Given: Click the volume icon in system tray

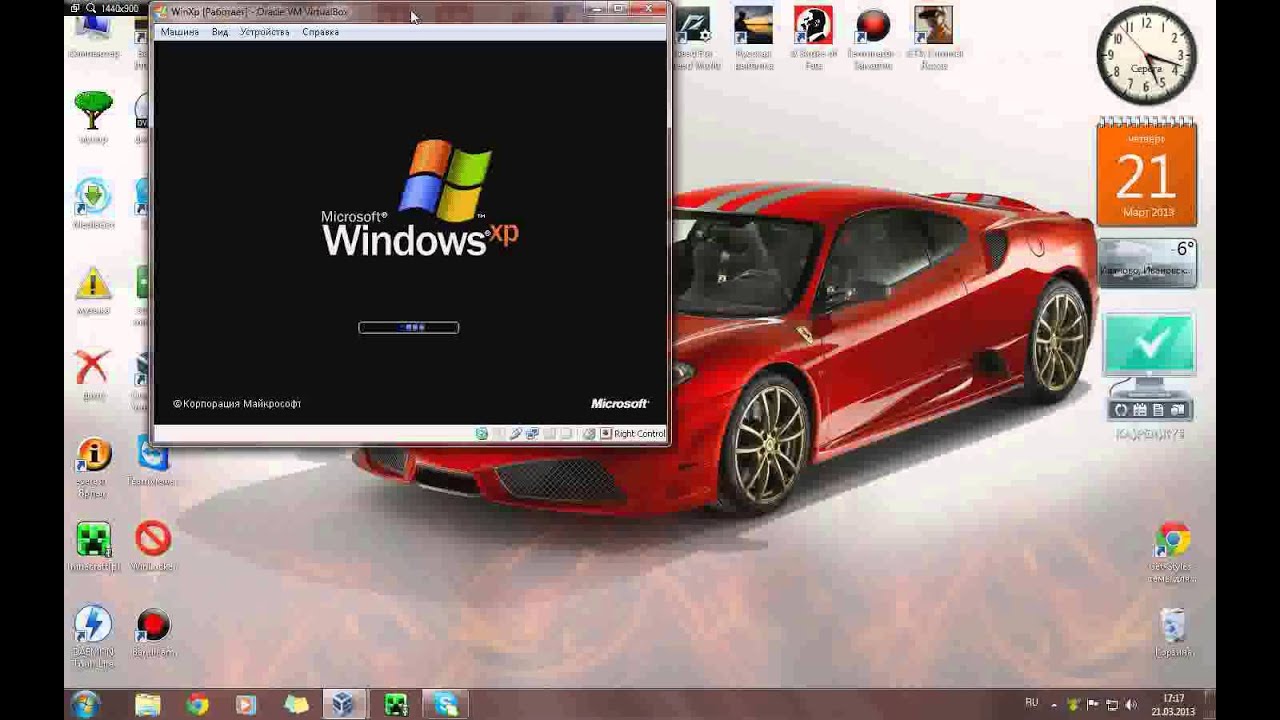Looking at the screenshot, I should 1130,705.
